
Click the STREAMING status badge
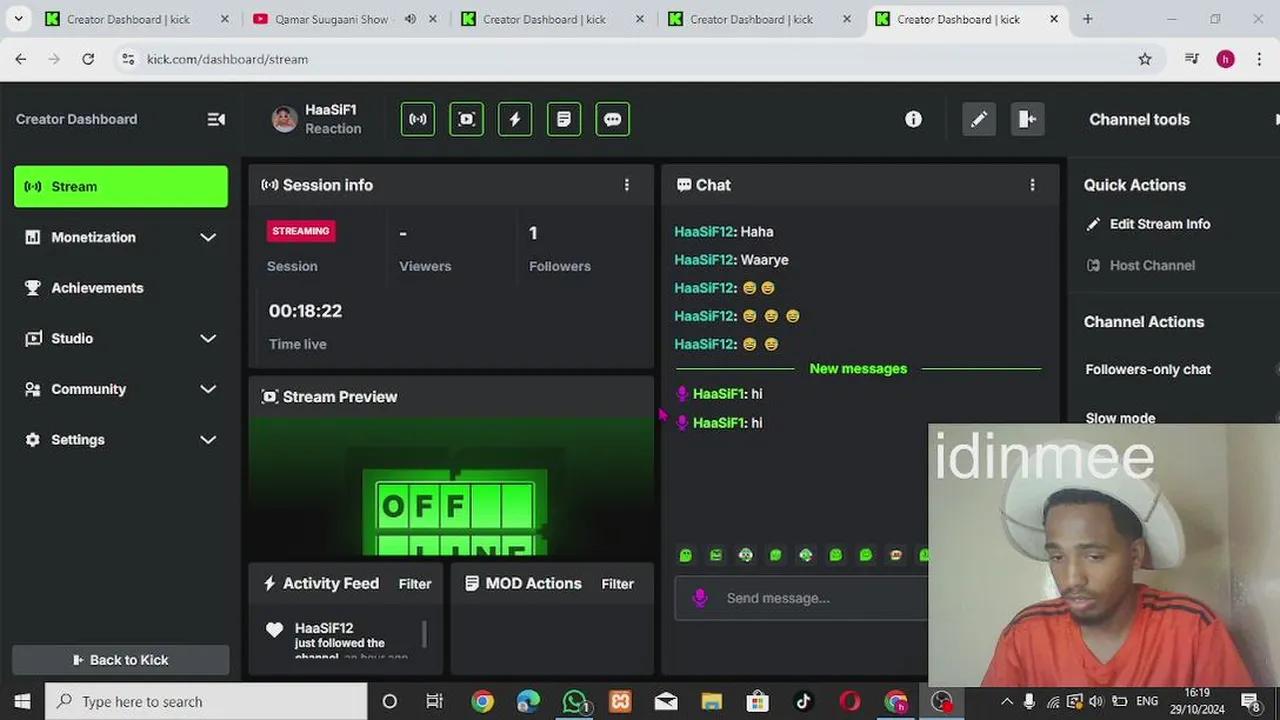[x=301, y=231]
